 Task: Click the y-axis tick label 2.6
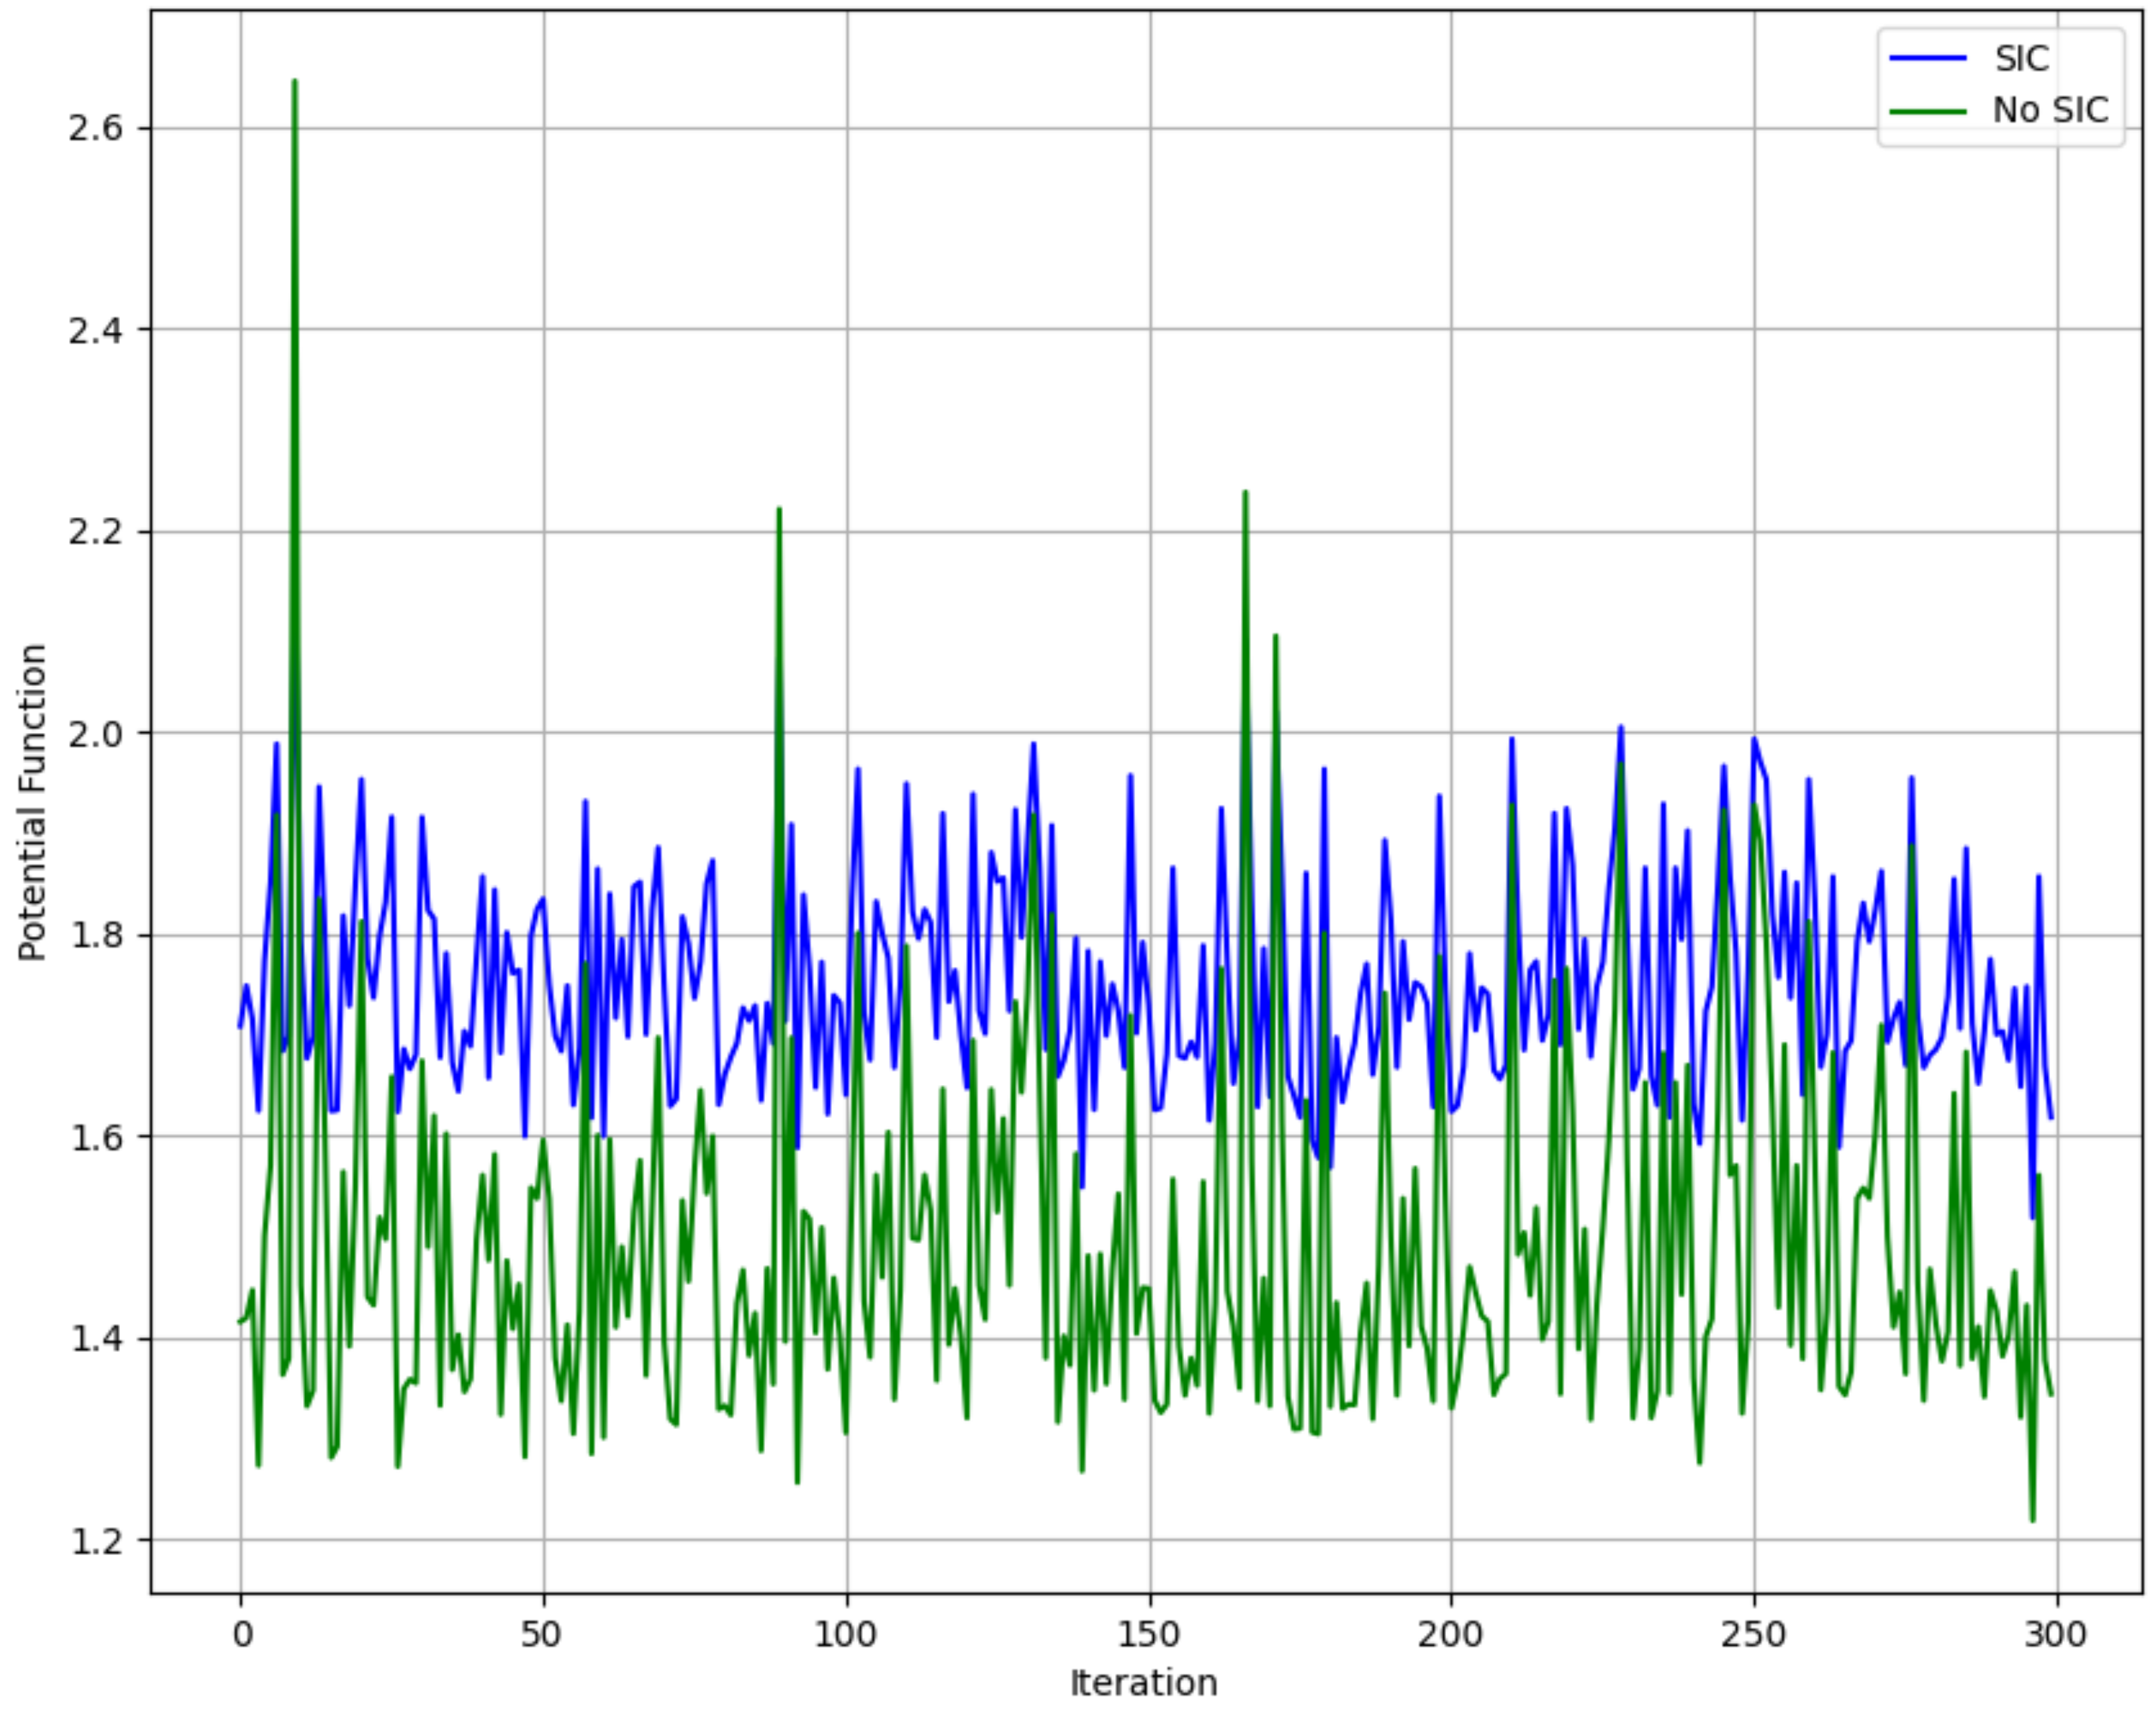[95, 128]
